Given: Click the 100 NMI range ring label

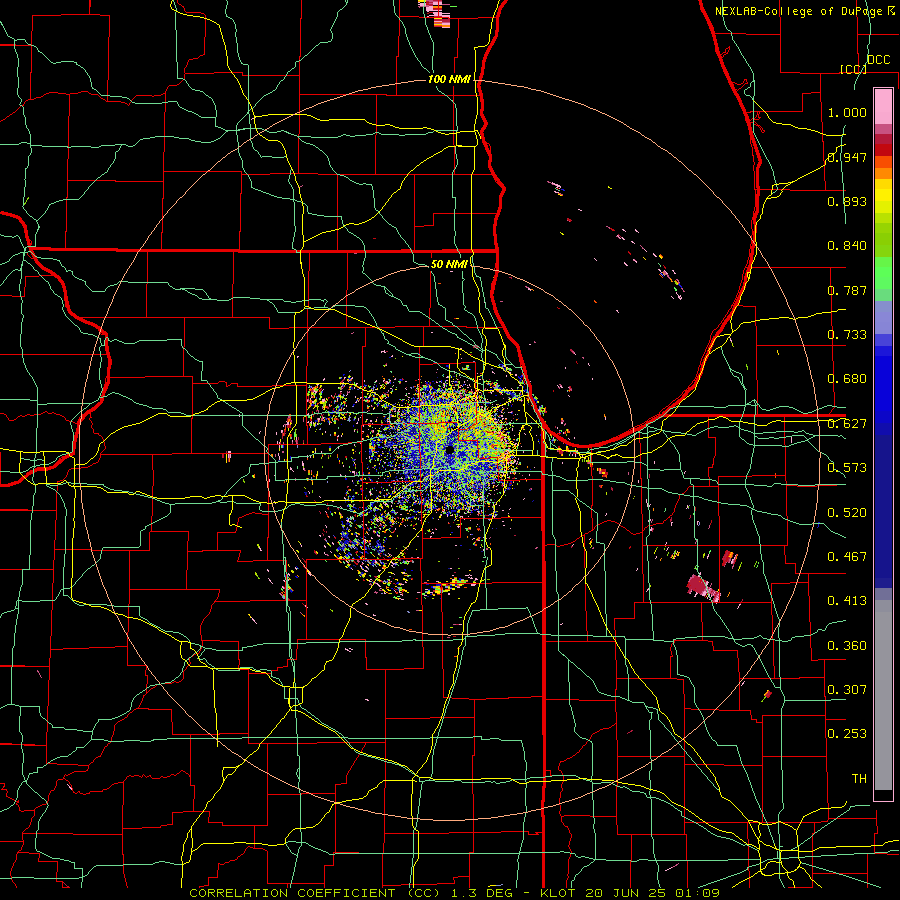Looking at the screenshot, I should (449, 79).
